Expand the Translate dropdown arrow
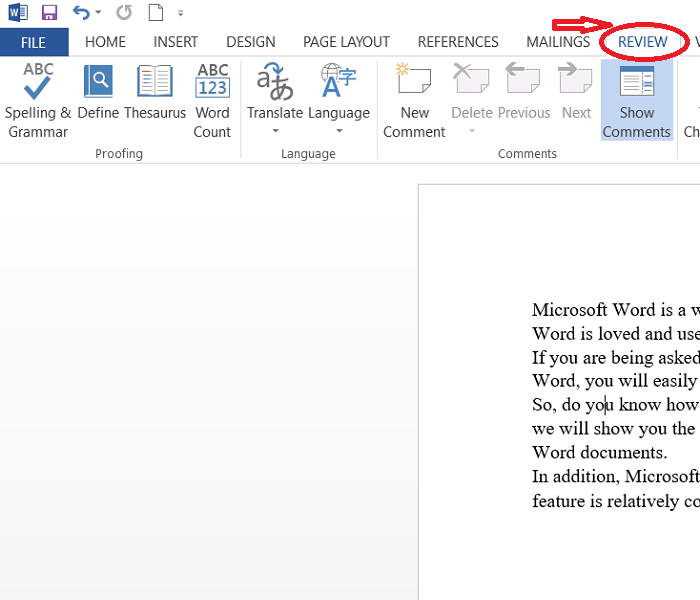 tap(275, 131)
